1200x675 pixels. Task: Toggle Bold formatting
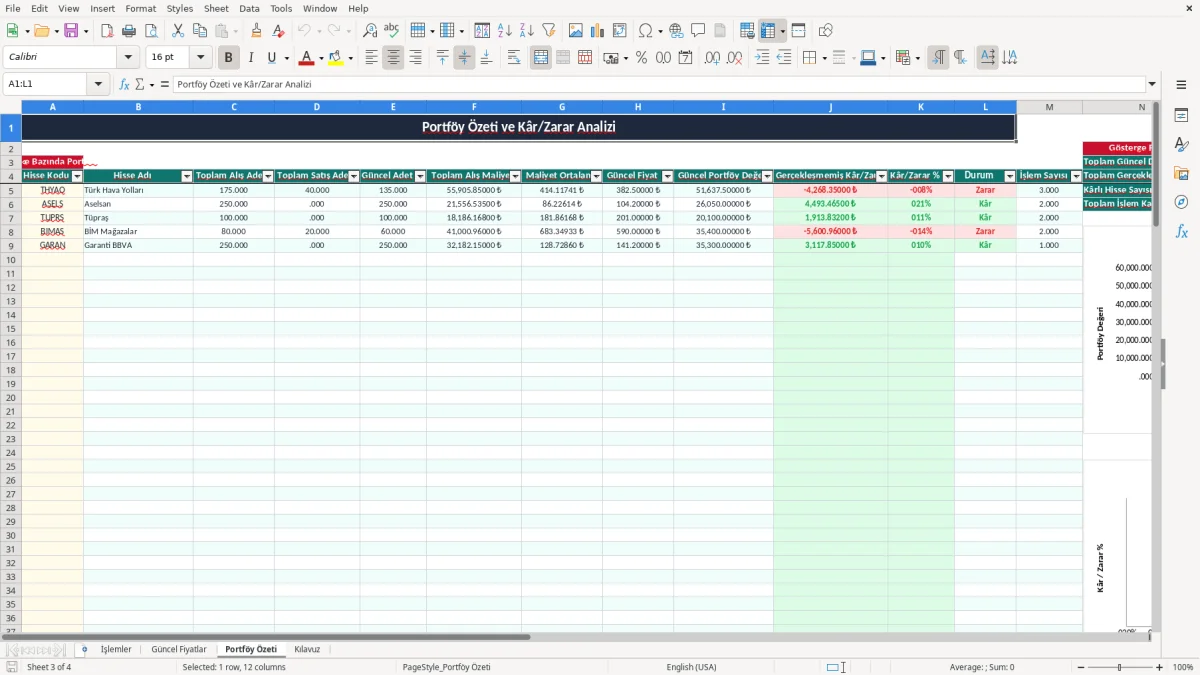click(229, 58)
